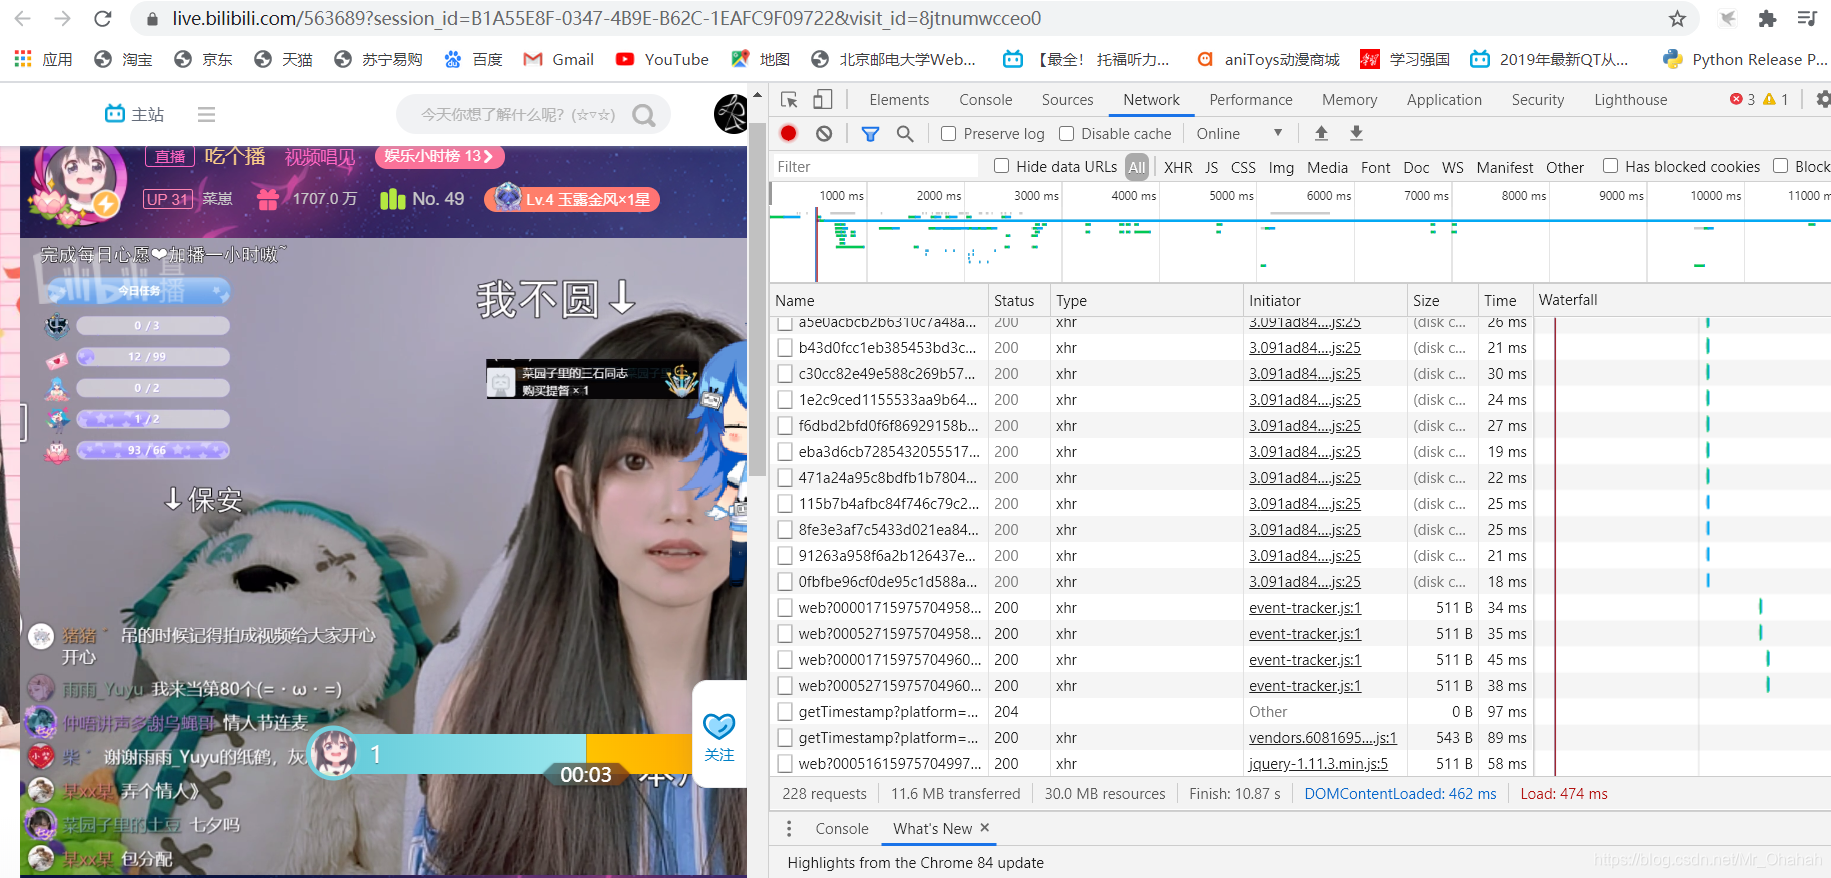
Task: Check the box for c30cc82e49e588c269b57 row
Action: coord(785,374)
